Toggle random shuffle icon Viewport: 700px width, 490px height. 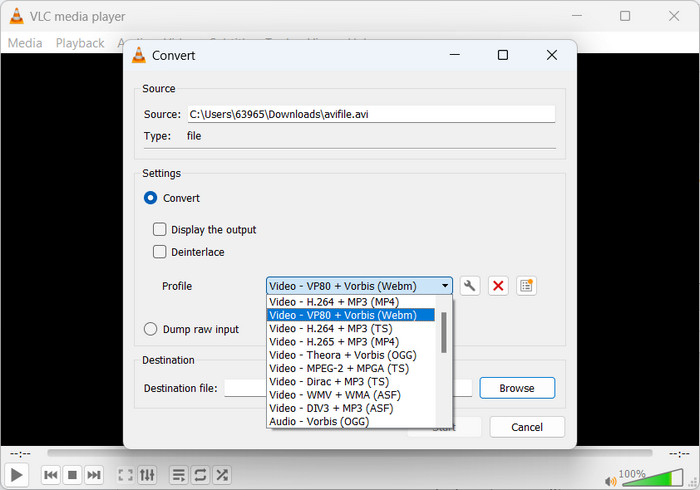pos(221,475)
